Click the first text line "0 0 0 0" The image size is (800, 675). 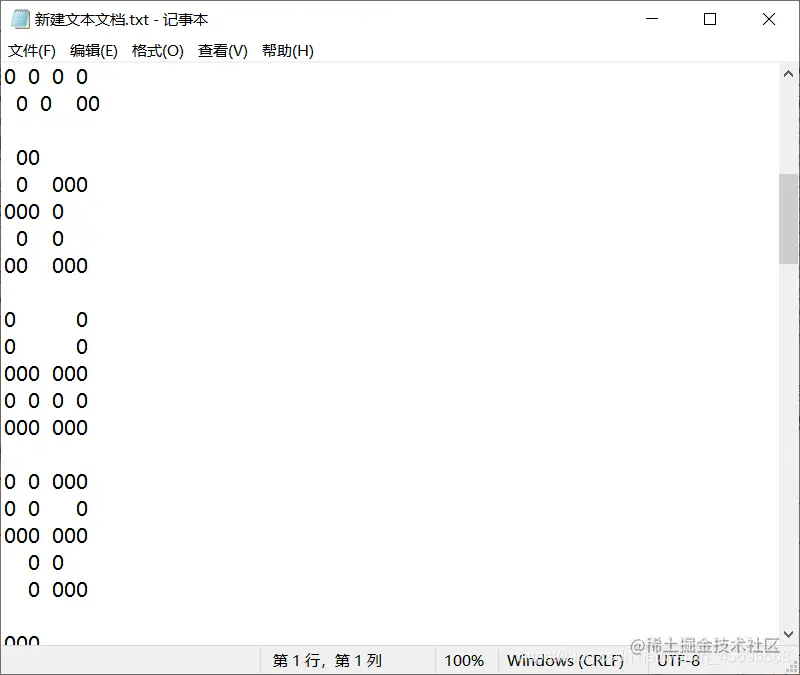tap(46, 77)
